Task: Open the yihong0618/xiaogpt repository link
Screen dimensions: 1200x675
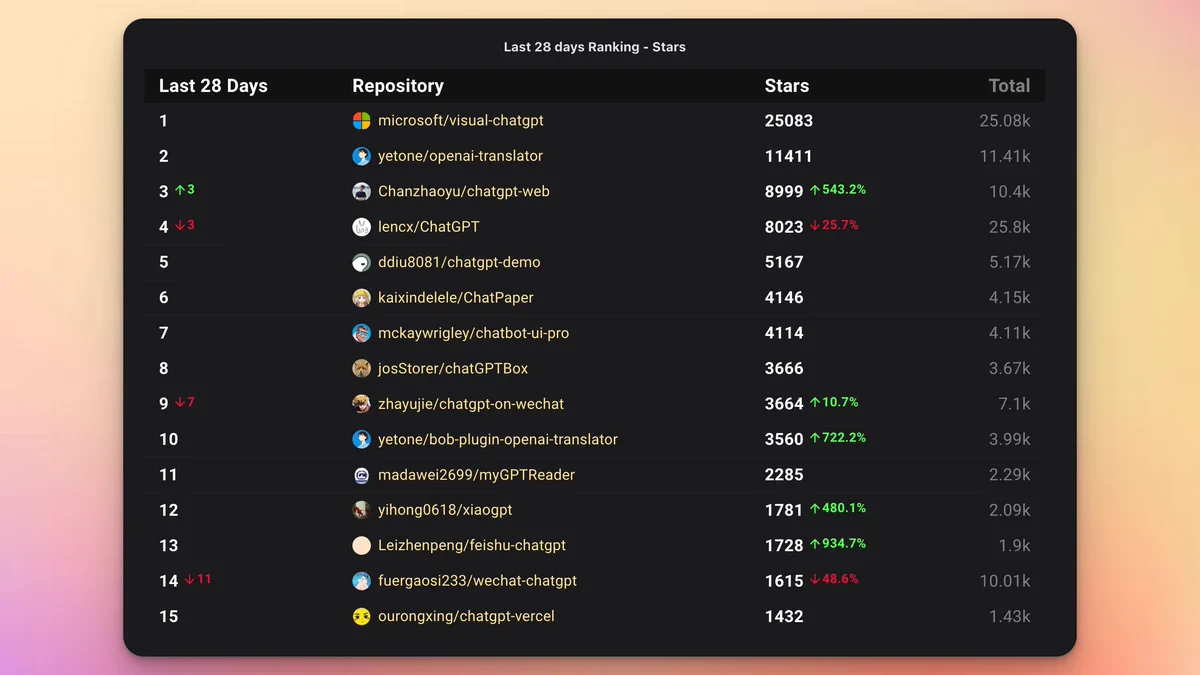Action: tap(445, 510)
